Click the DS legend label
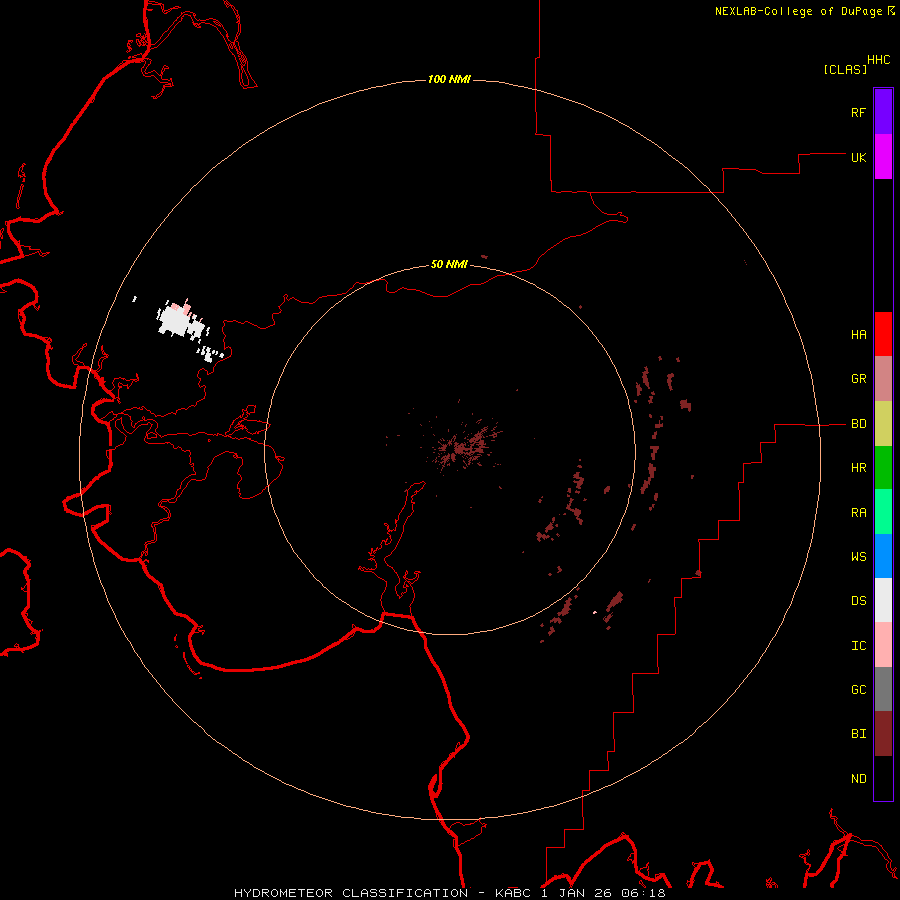This screenshot has width=900, height=900. click(858, 601)
